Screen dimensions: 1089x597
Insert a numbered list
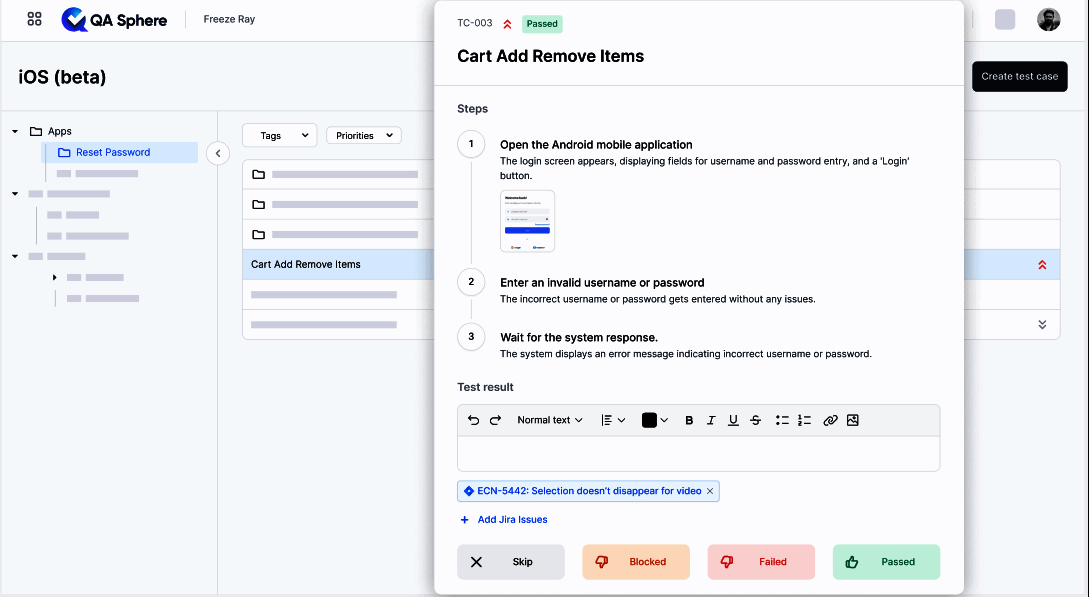tap(805, 421)
